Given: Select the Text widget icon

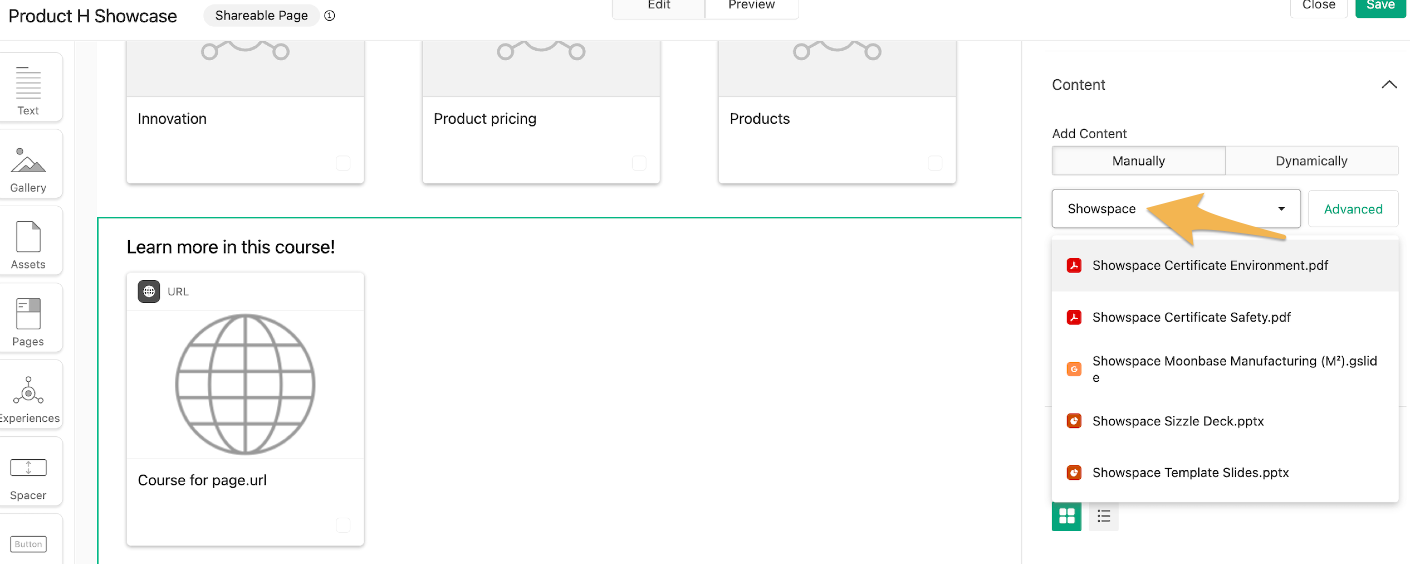Looking at the screenshot, I should click(28, 87).
